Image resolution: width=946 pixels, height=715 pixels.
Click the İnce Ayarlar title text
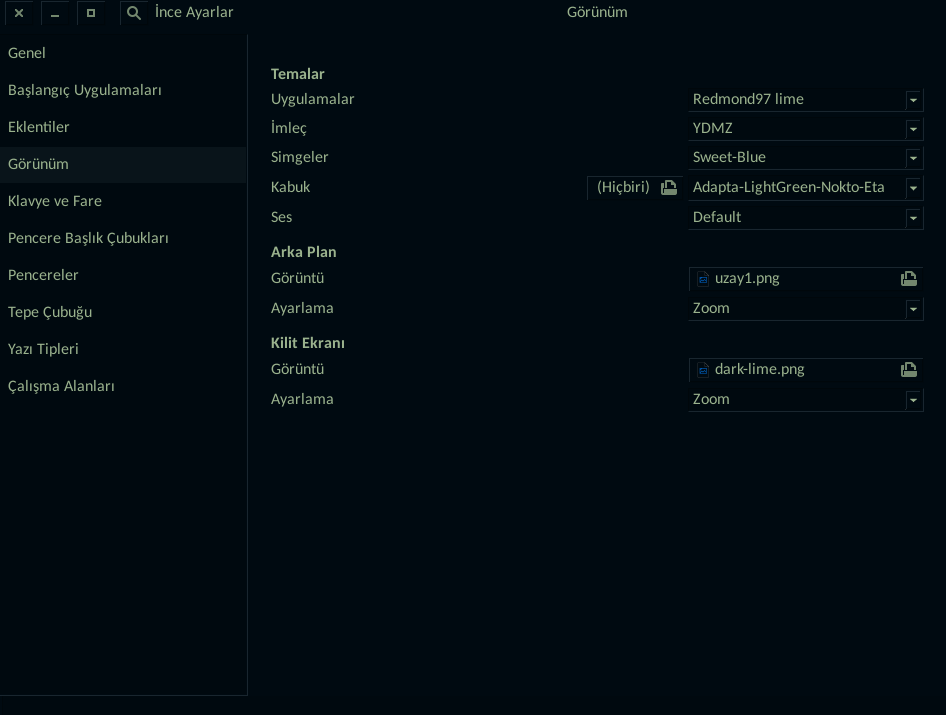pos(194,12)
